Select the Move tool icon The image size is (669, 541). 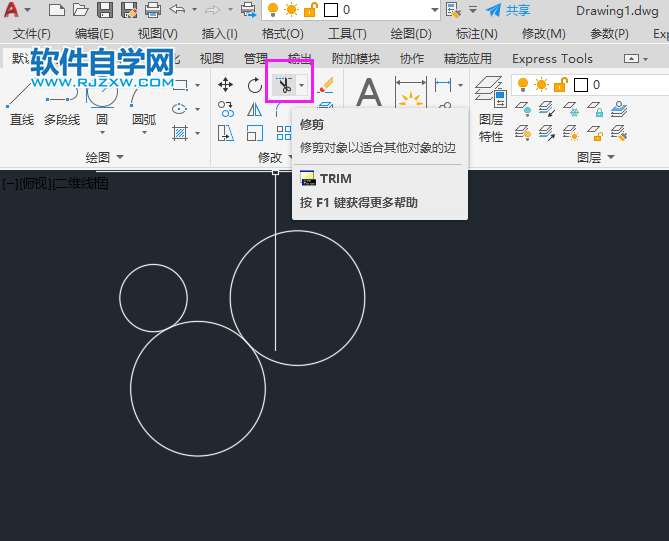click(226, 86)
